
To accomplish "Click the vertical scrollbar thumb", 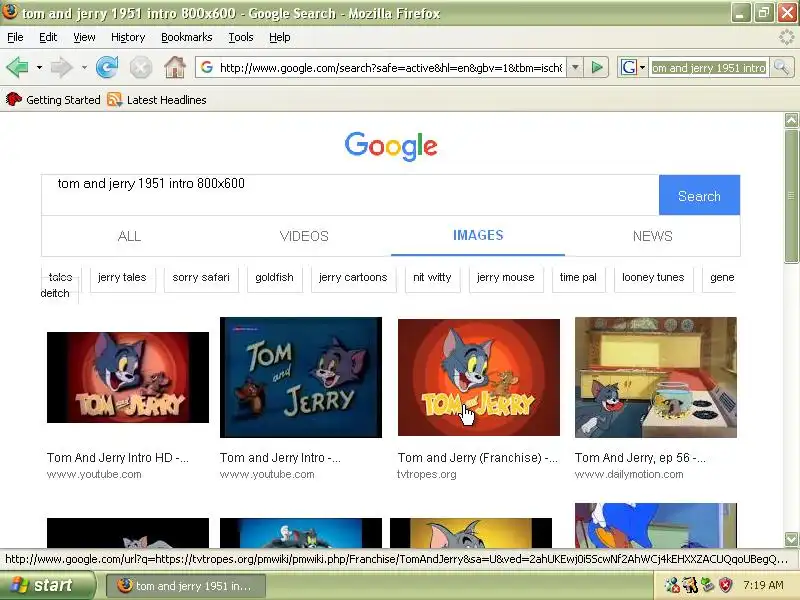I will pos(791,196).
